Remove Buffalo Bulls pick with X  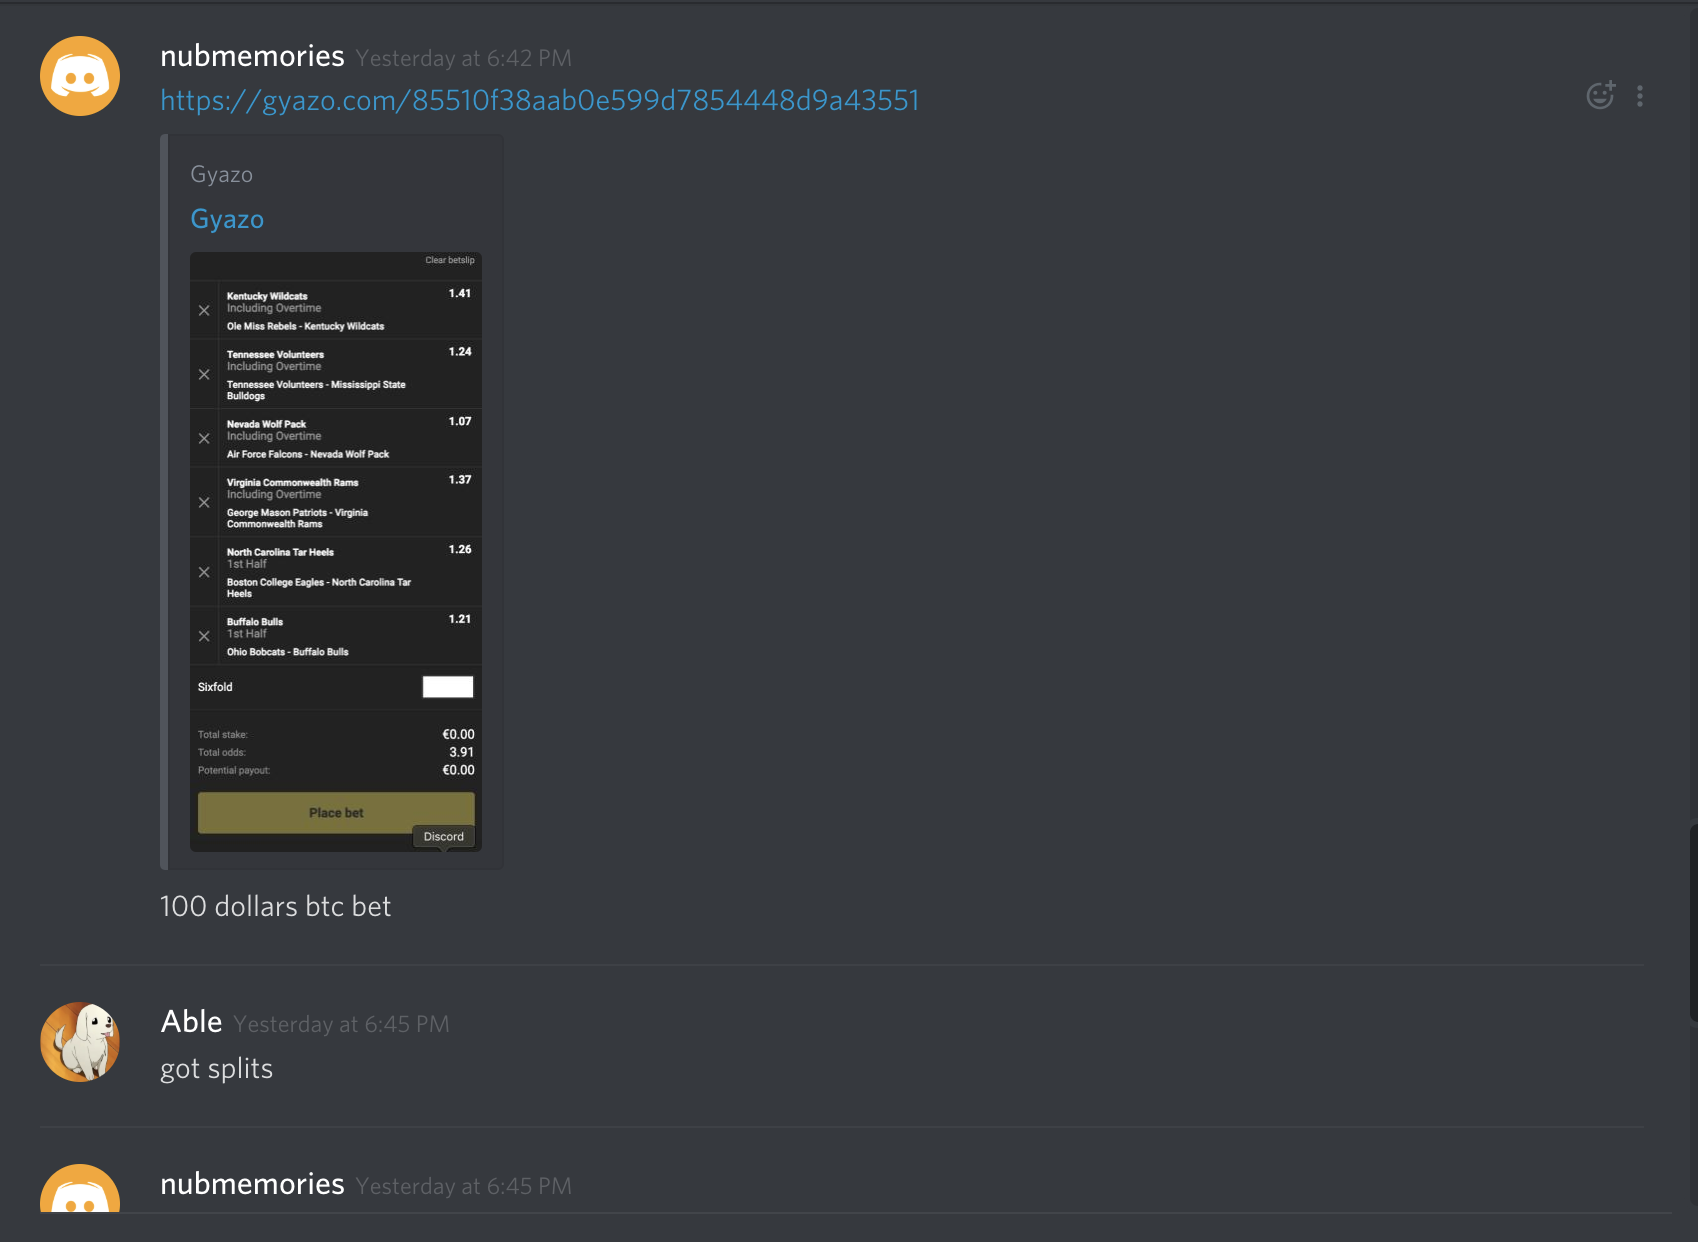click(x=204, y=637)
